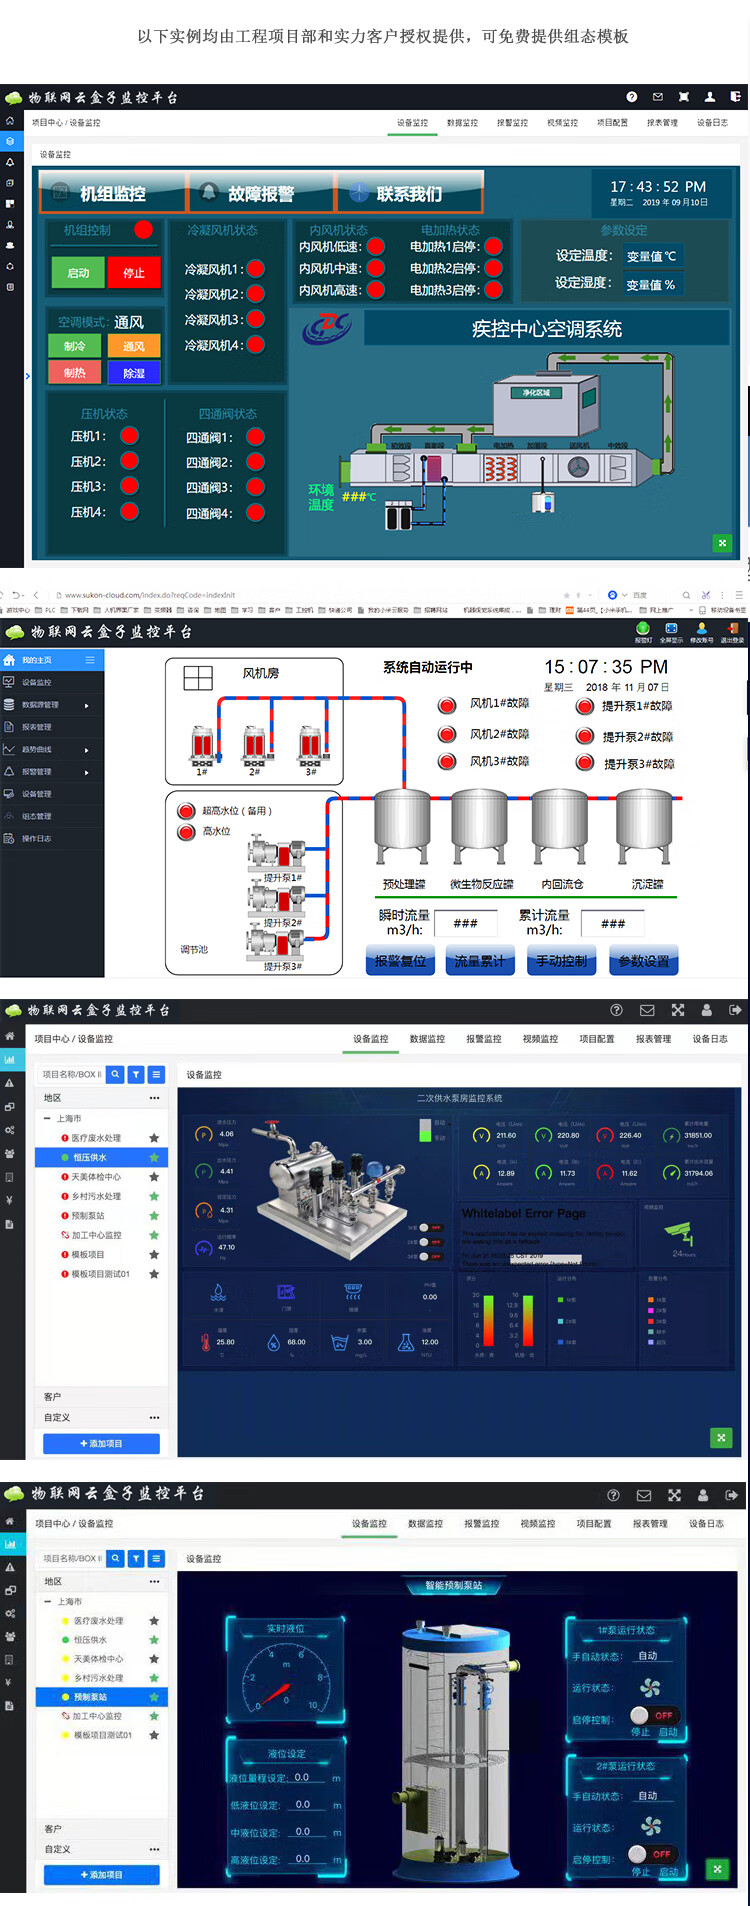
Task: Toggle the 2#泵 start-stop OFF switch
Action: (x=650, y=1854)
